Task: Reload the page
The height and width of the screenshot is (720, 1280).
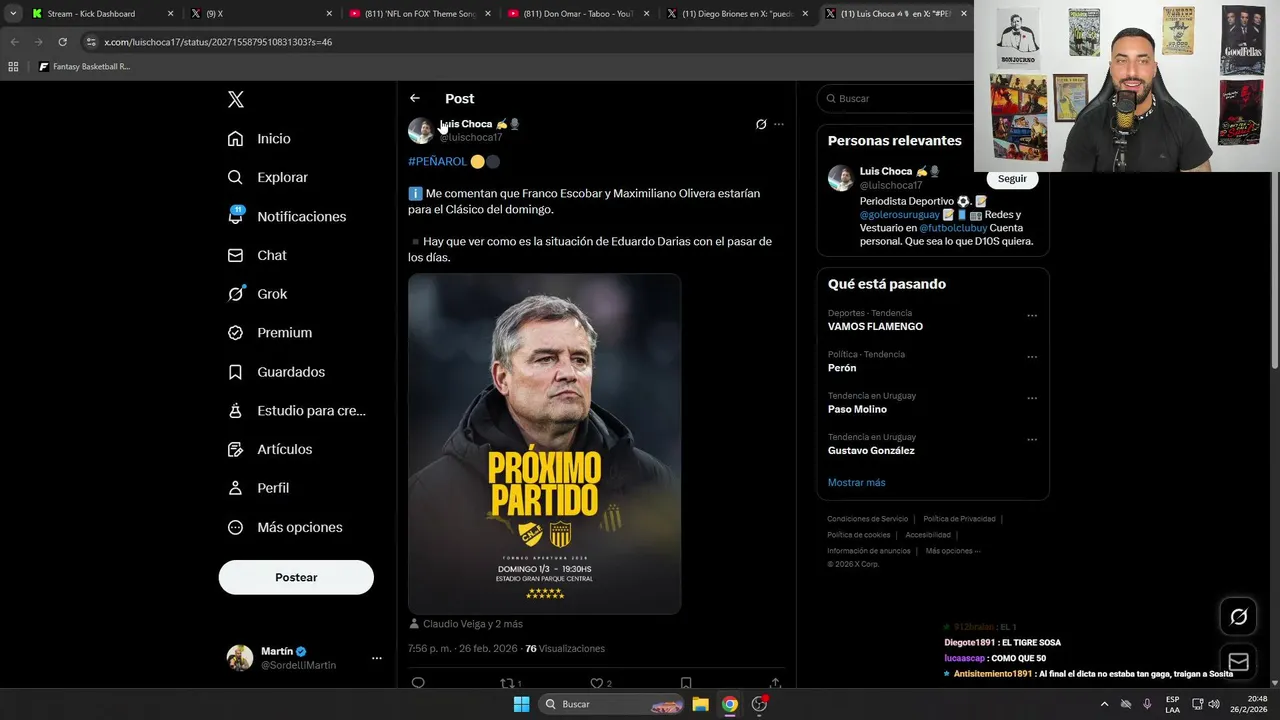Action: tap(62, 42)
